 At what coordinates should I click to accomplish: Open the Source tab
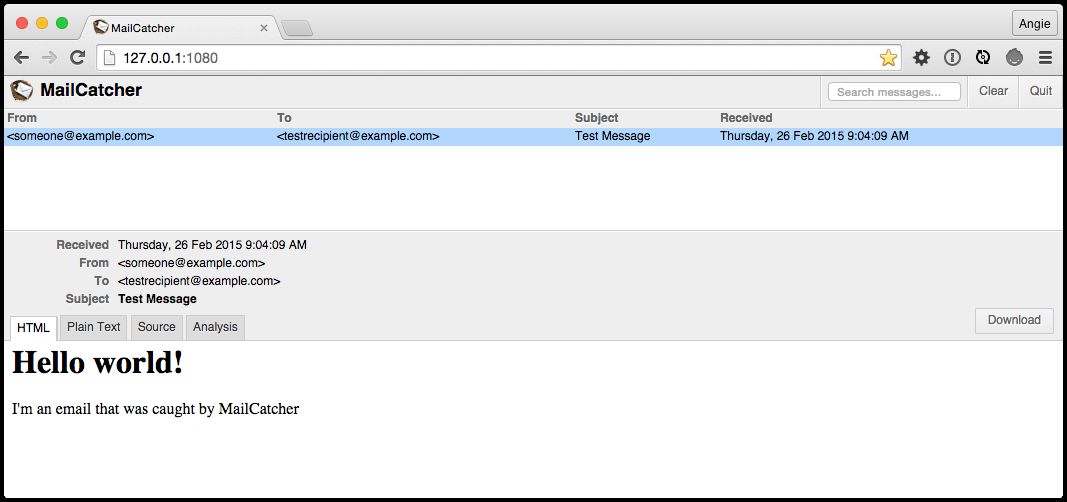coord(157,327)
